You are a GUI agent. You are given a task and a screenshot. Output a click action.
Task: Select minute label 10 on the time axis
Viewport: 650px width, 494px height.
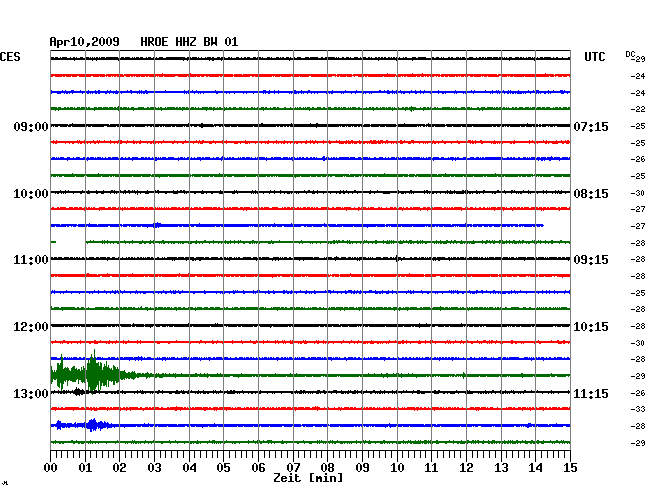[397, 467]
